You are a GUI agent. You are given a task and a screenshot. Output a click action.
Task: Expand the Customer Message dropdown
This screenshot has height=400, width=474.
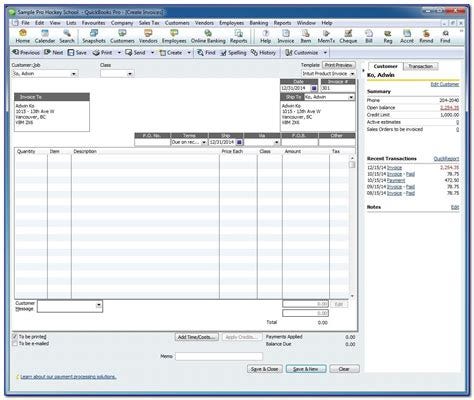tap(99, 305)
